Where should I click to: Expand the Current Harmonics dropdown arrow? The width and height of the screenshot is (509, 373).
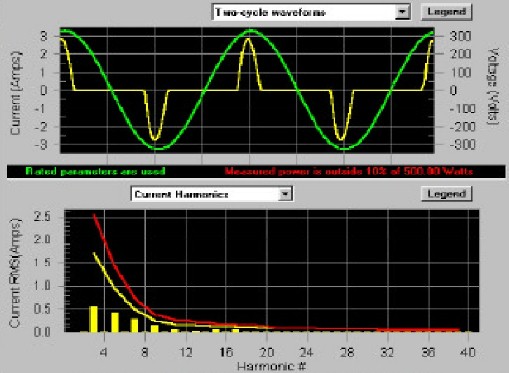pyautogui.click(x=285, y=194)
